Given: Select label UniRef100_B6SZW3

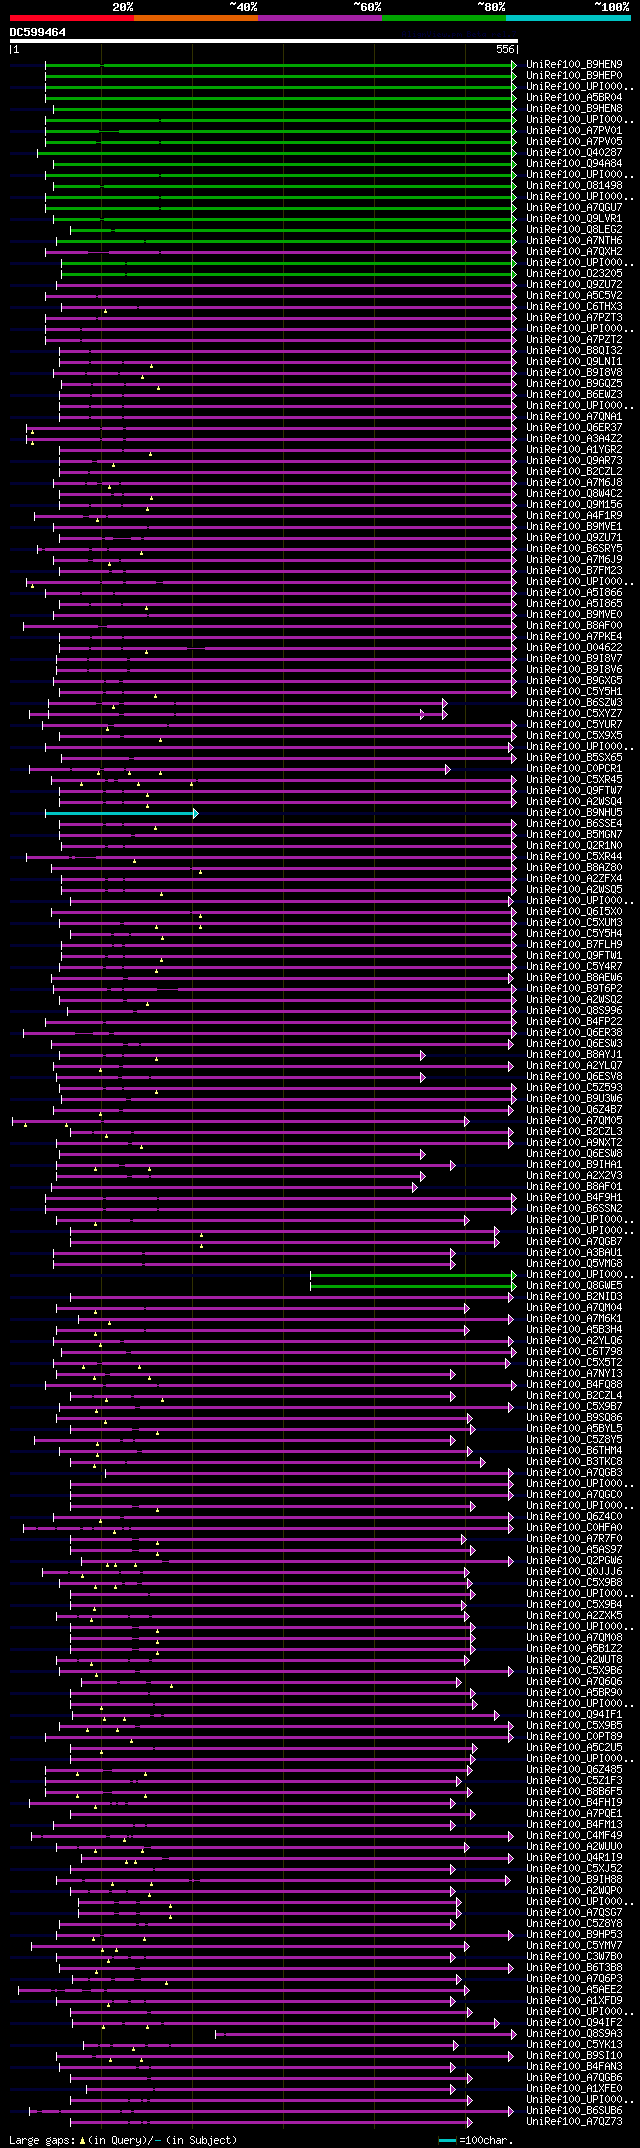Looking at the screenshot, I should 574,703.
